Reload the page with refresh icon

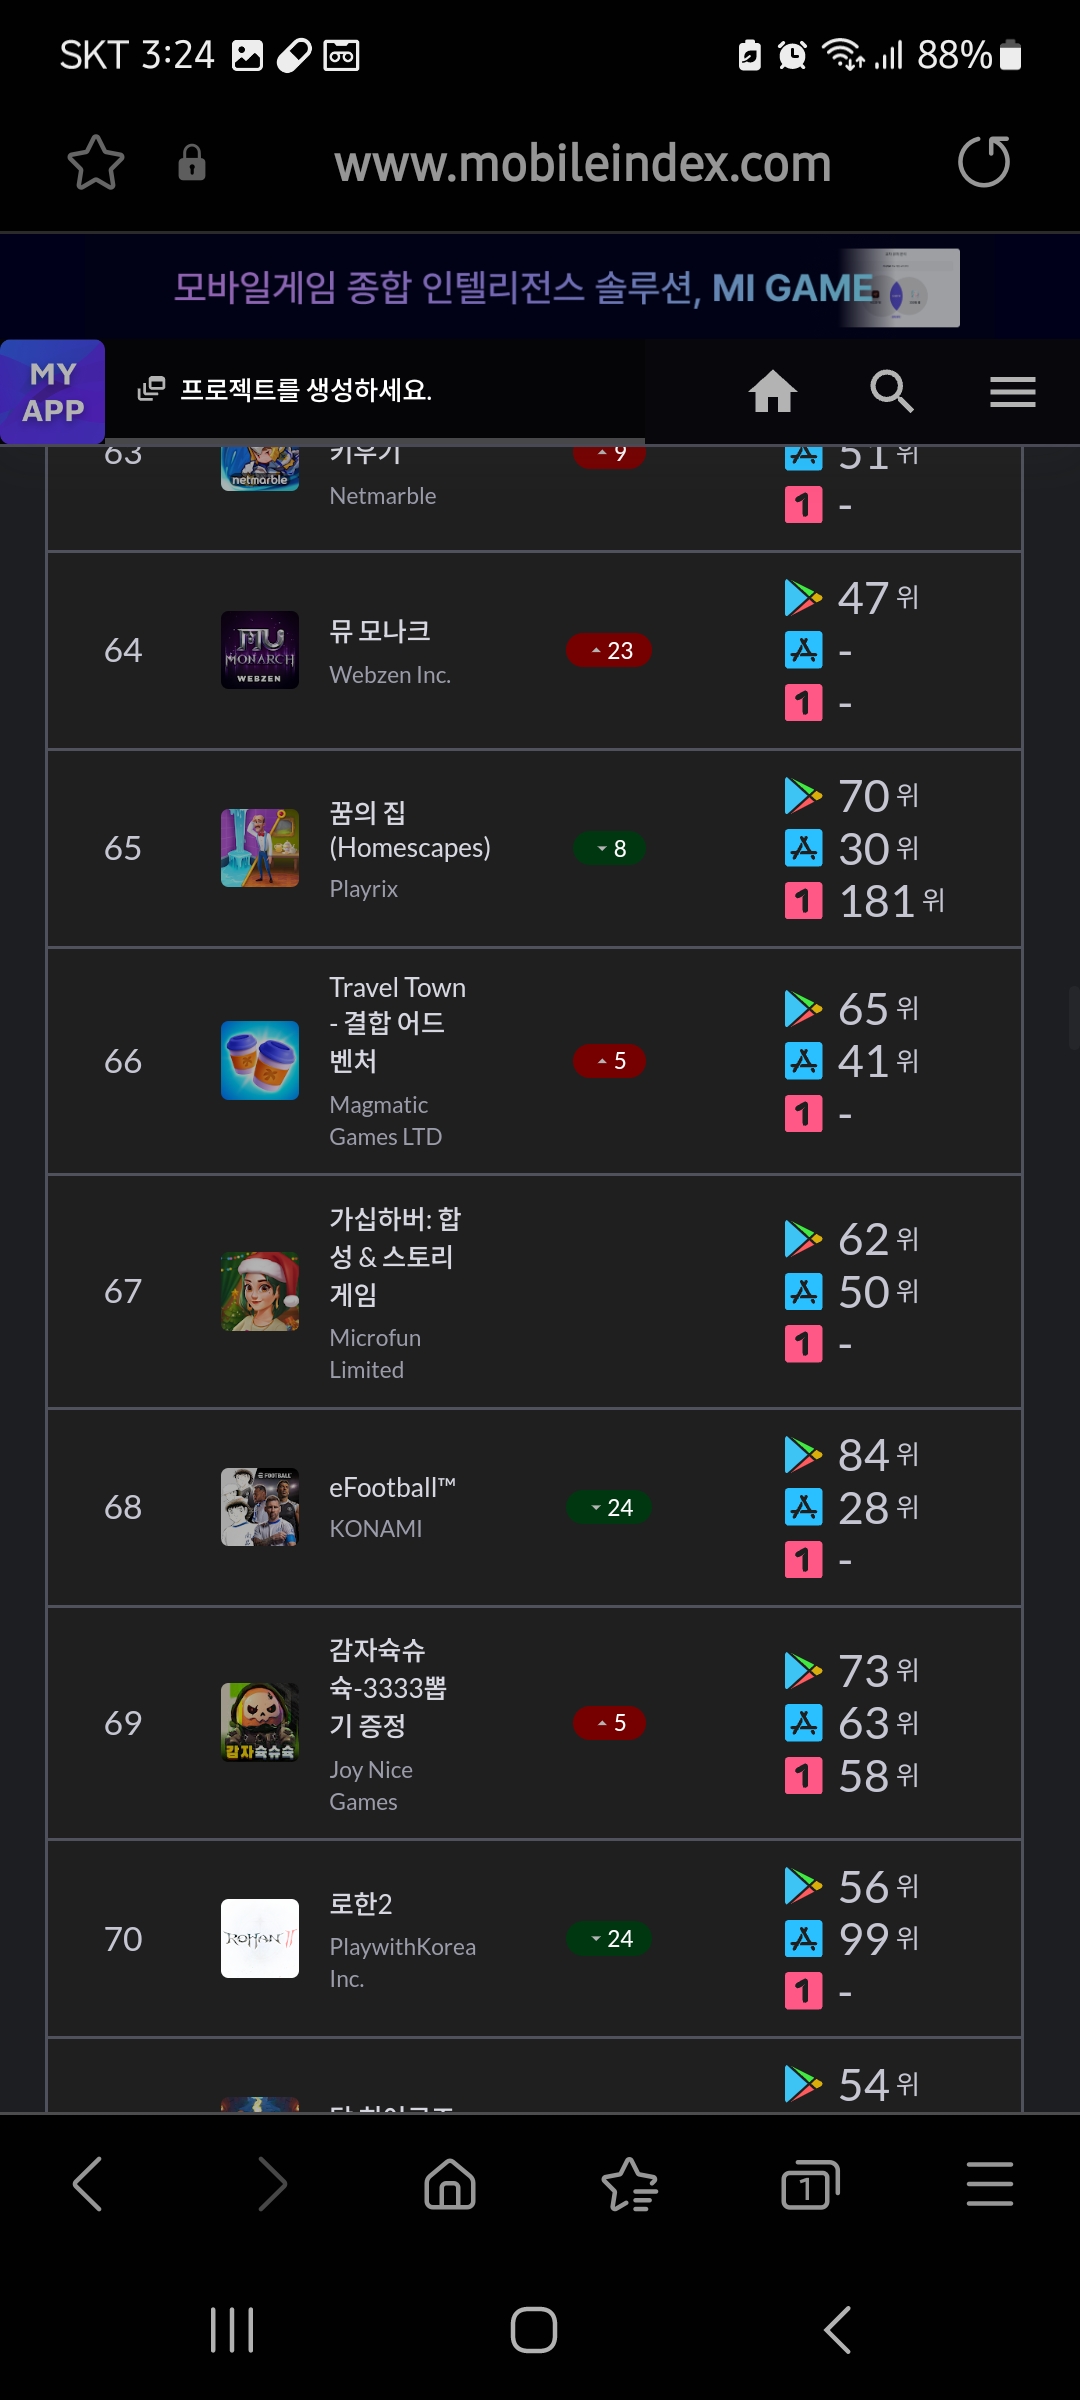pyautogui.click(x=984, y=163)
